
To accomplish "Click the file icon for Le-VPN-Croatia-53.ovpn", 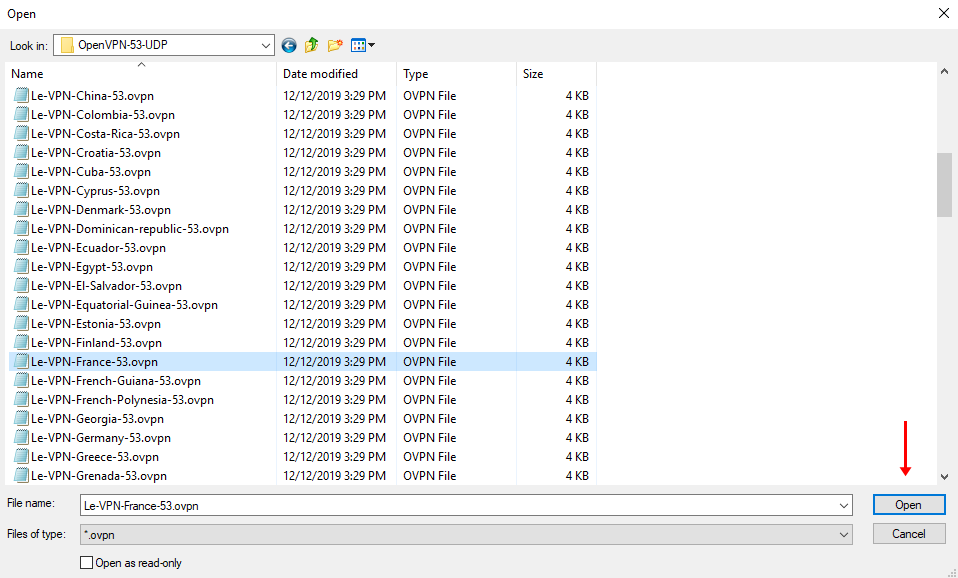I will pos(21,152).
